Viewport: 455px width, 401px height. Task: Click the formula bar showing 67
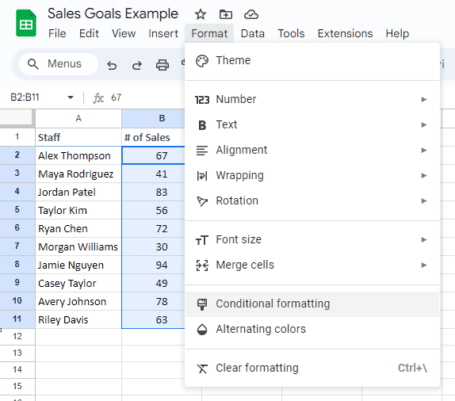pyautogui.click(x=116, y=98)
